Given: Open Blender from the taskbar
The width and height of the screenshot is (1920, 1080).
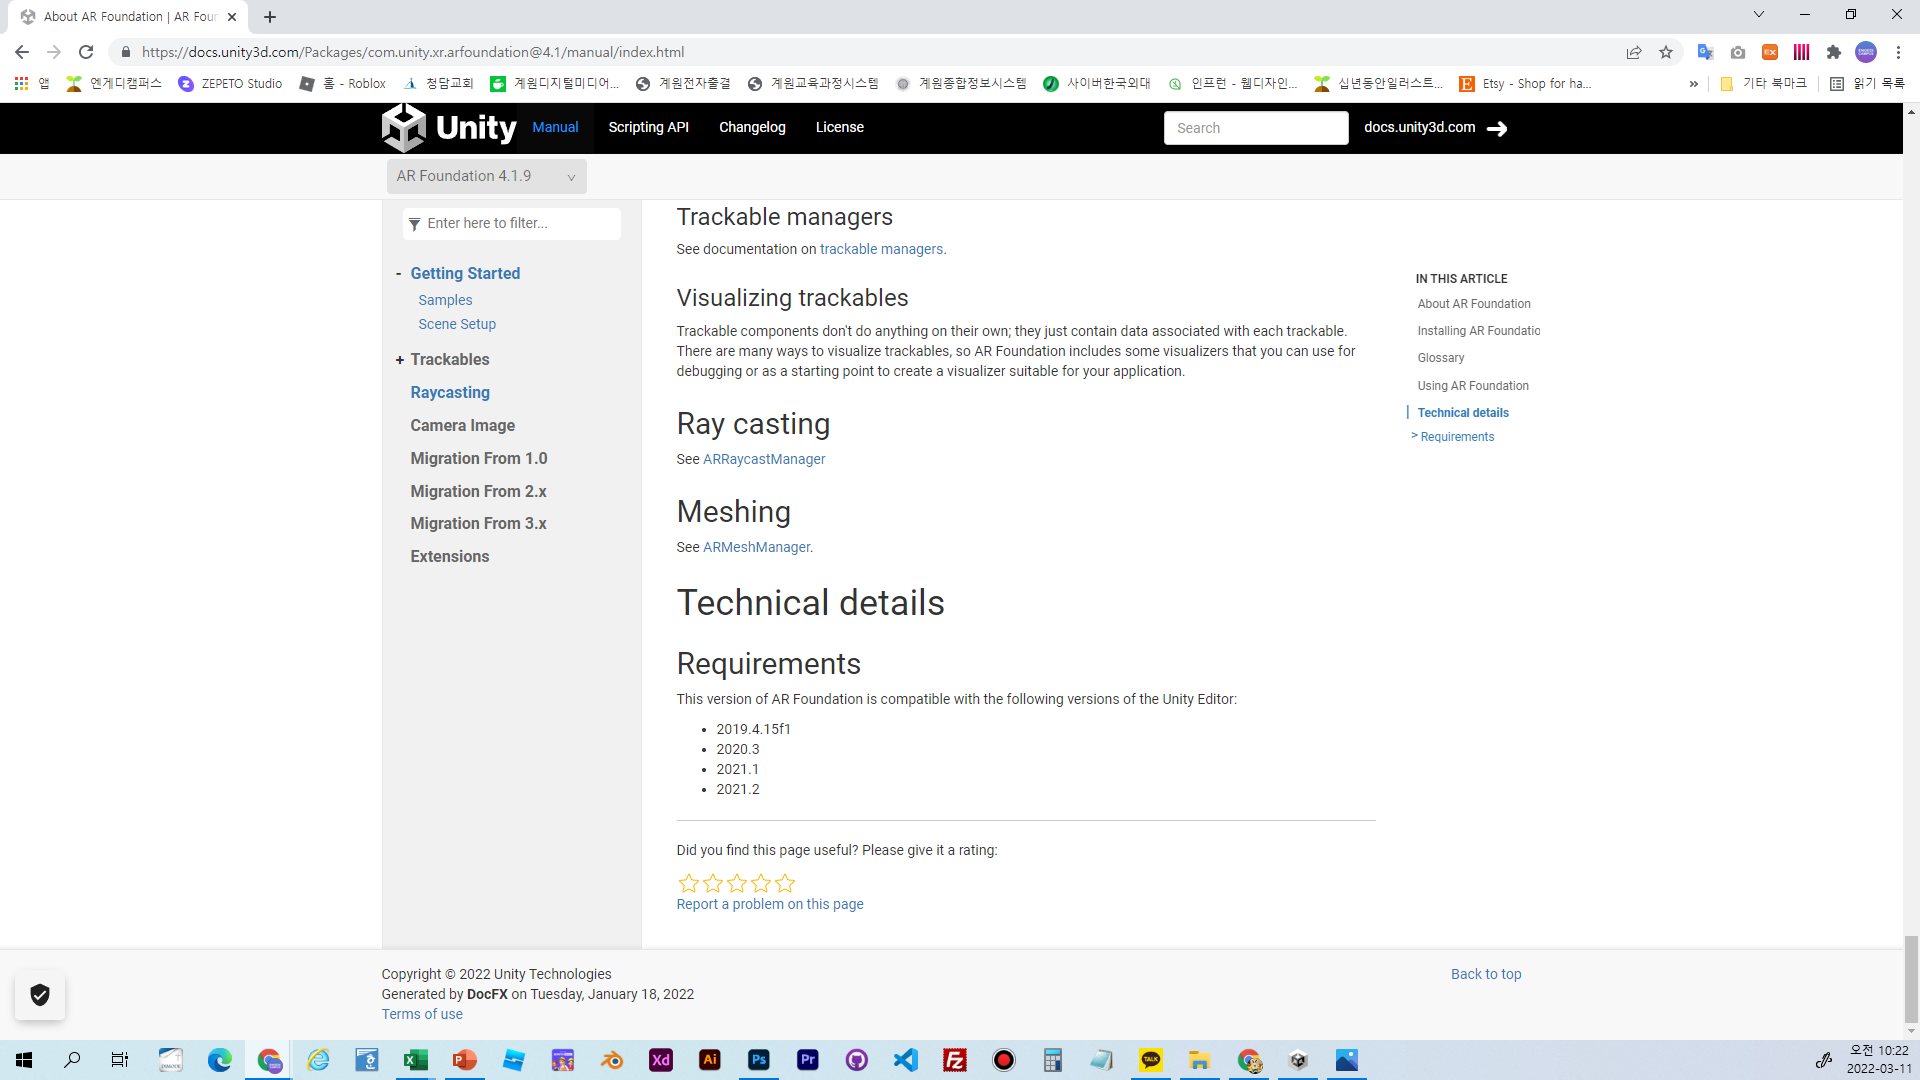Looking at the screenshot, I should [x=612, y=1060].
